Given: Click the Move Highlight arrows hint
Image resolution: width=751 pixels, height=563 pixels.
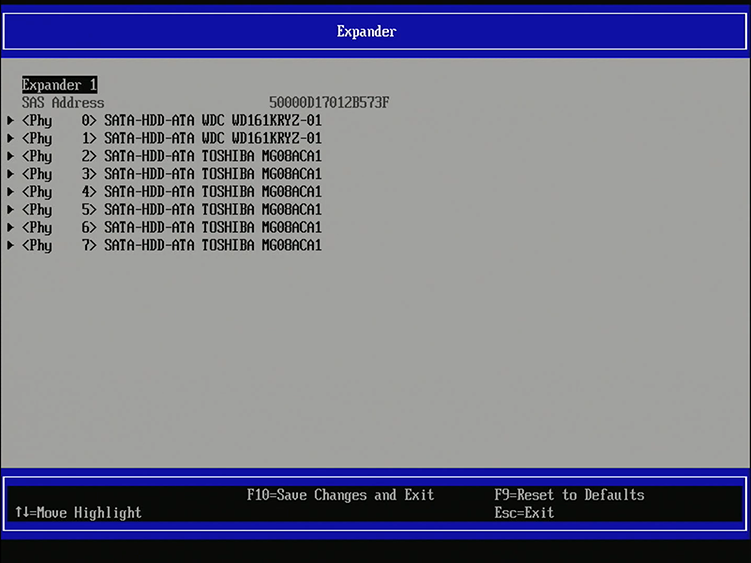Looking at the screenshot, I should [x=79, y=513].
